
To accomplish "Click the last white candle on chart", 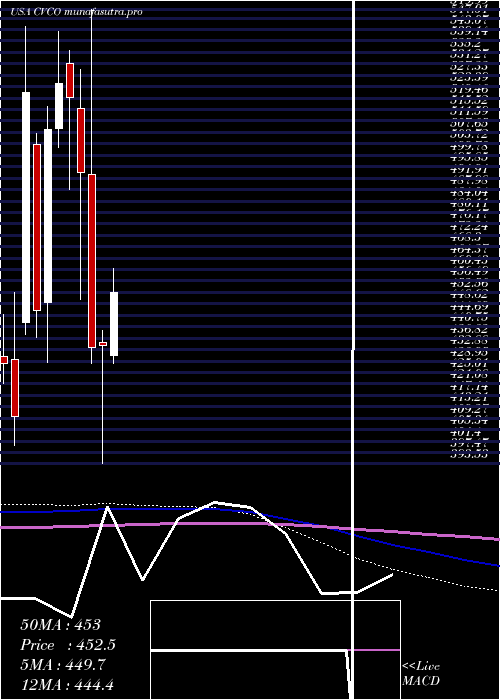I will point(114,324).
